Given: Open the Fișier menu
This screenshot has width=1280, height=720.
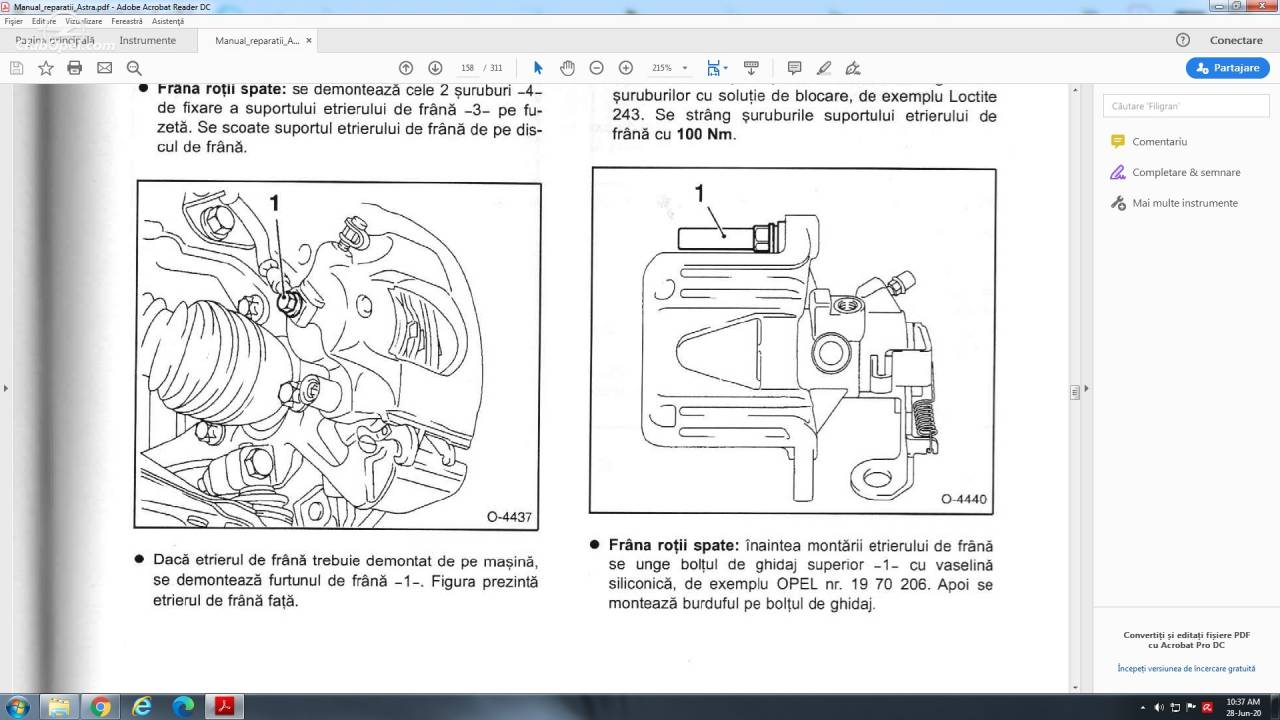Looking at the screenshot, I should coord(14,21).
